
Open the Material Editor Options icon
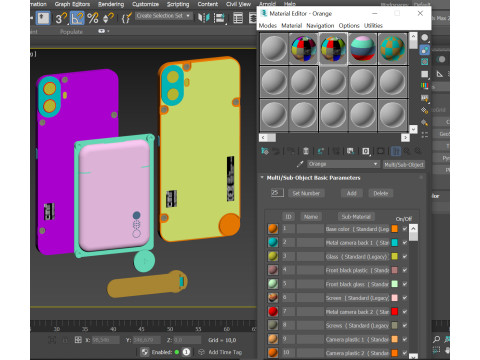click(425, 110)
